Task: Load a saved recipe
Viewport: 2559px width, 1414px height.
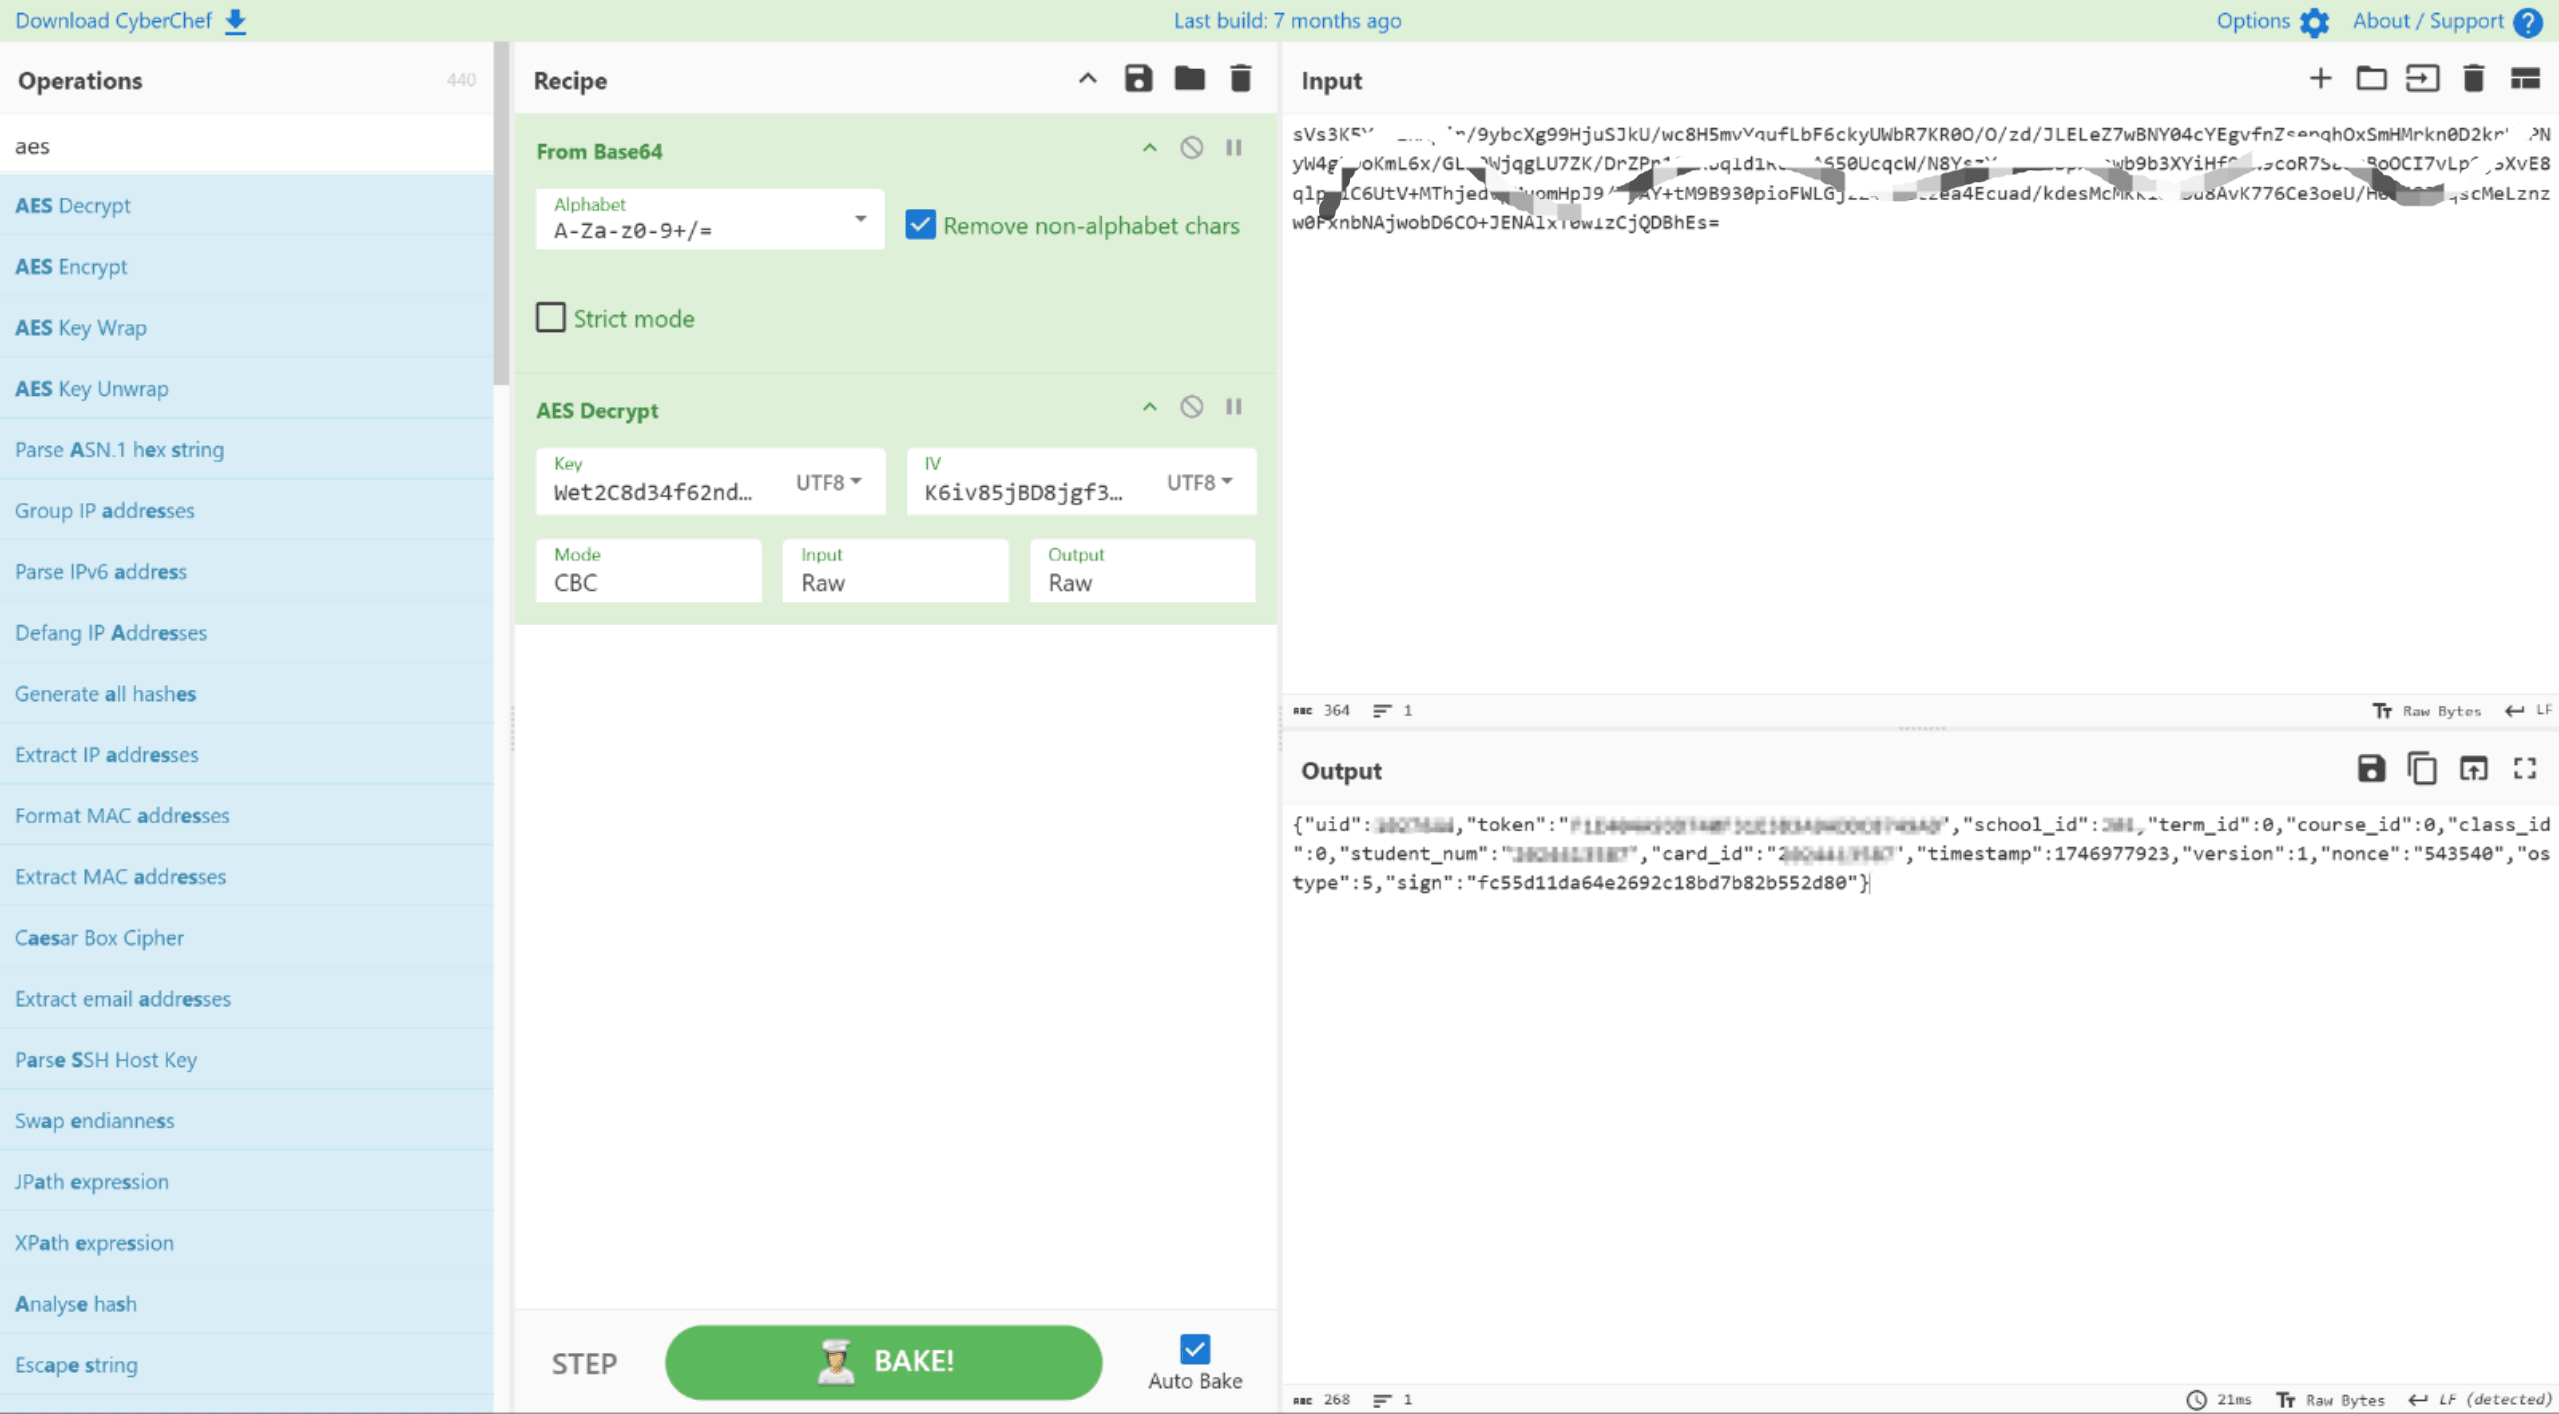Action: (1188, 79)
